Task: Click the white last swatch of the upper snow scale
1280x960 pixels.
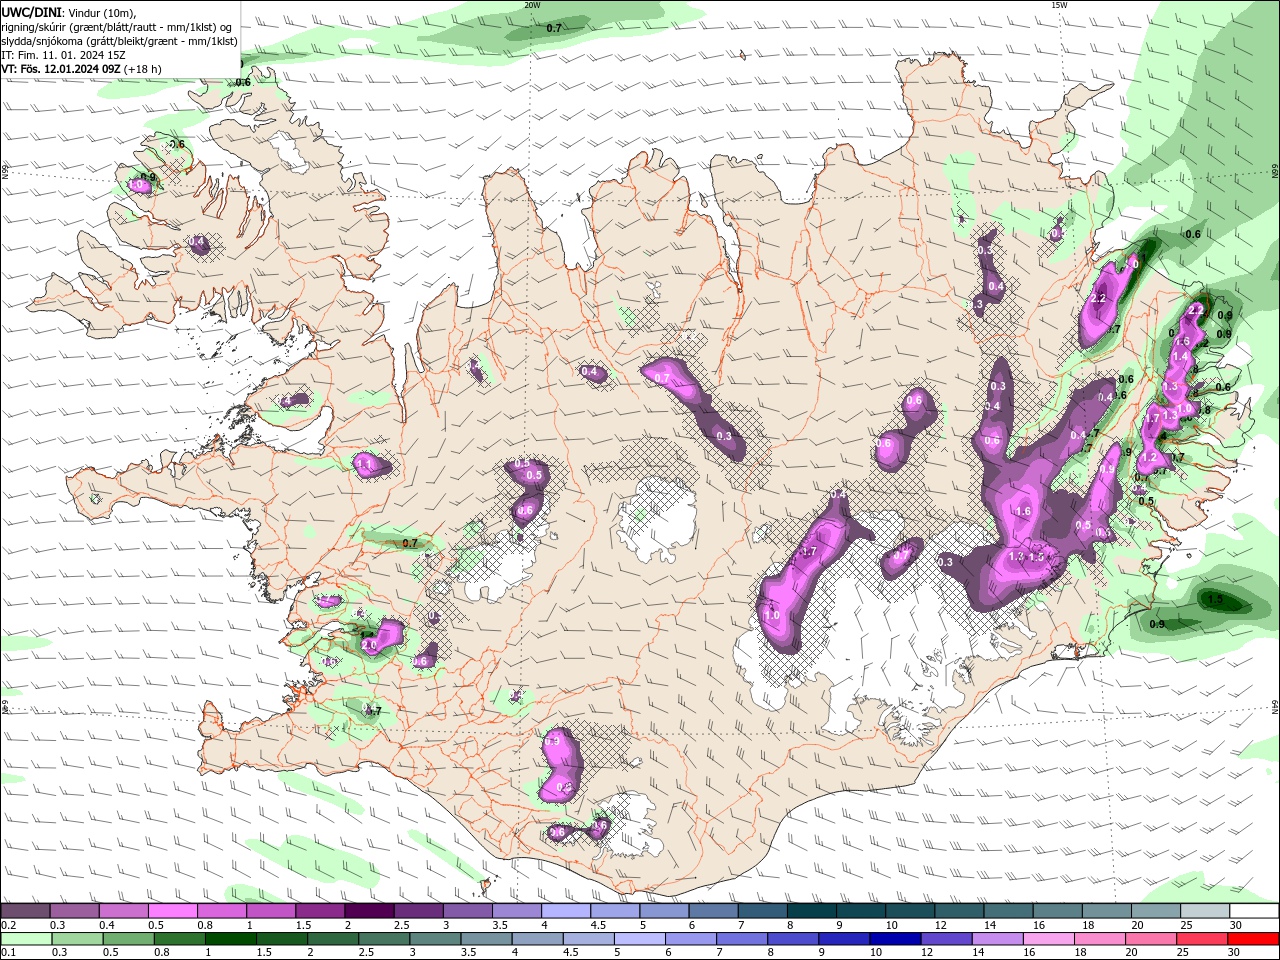Action: coord(1253,911)
